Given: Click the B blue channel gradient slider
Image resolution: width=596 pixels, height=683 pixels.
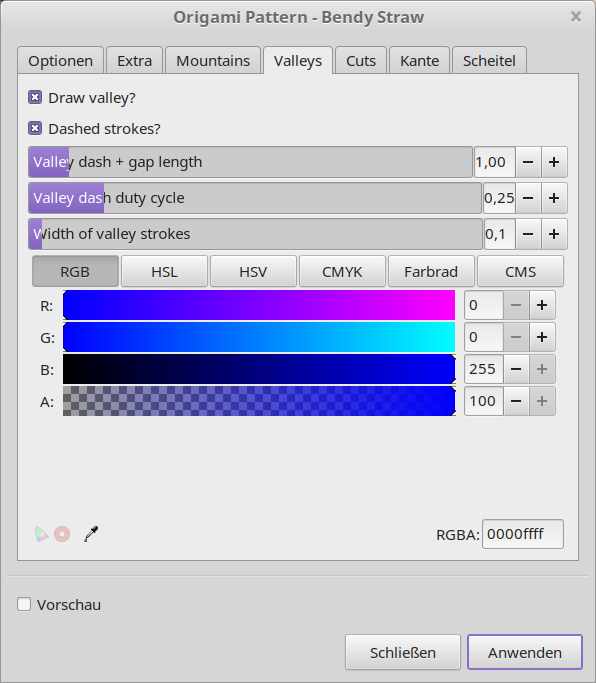Looking at the screenshot, I should click(259, 369).
